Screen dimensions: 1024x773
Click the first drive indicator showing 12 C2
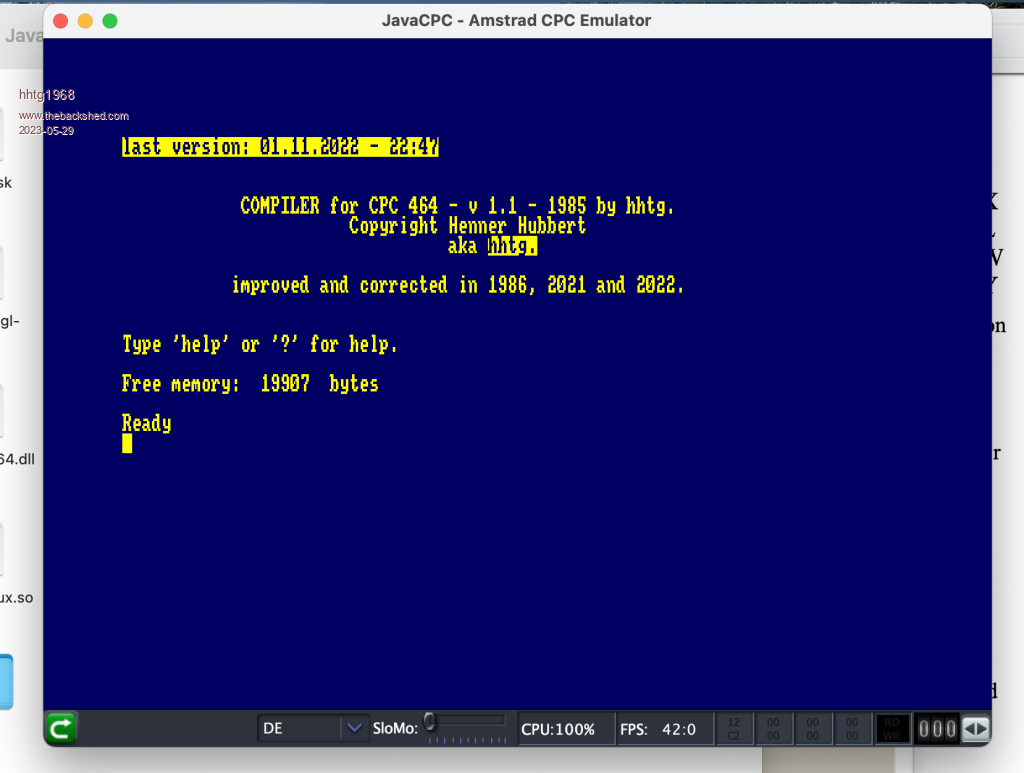click(733, 729)
